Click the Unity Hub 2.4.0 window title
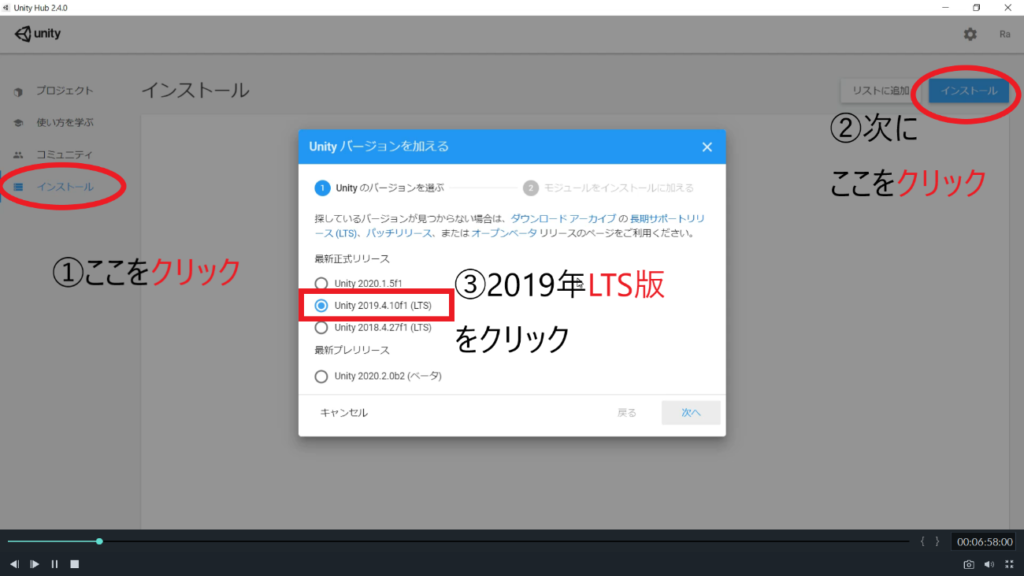The height and width of the screenshot is (576, 1024). (40, 8)
